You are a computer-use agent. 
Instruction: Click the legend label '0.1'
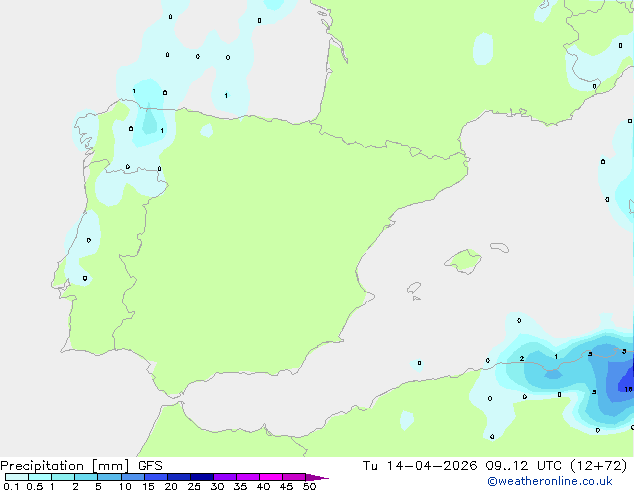11,486
